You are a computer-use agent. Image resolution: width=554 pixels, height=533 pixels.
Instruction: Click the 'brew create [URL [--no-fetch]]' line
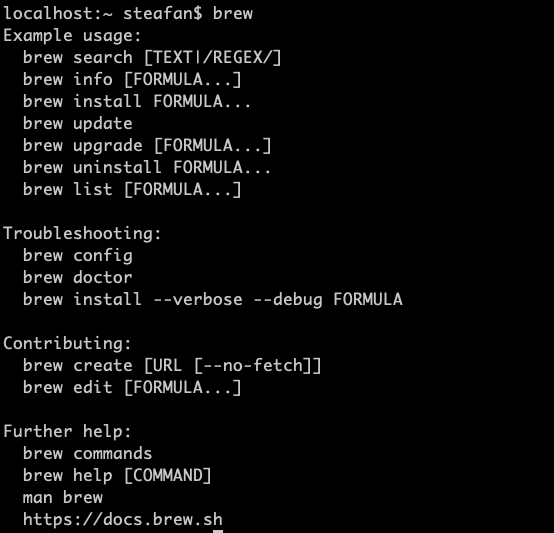click(172, 365)
